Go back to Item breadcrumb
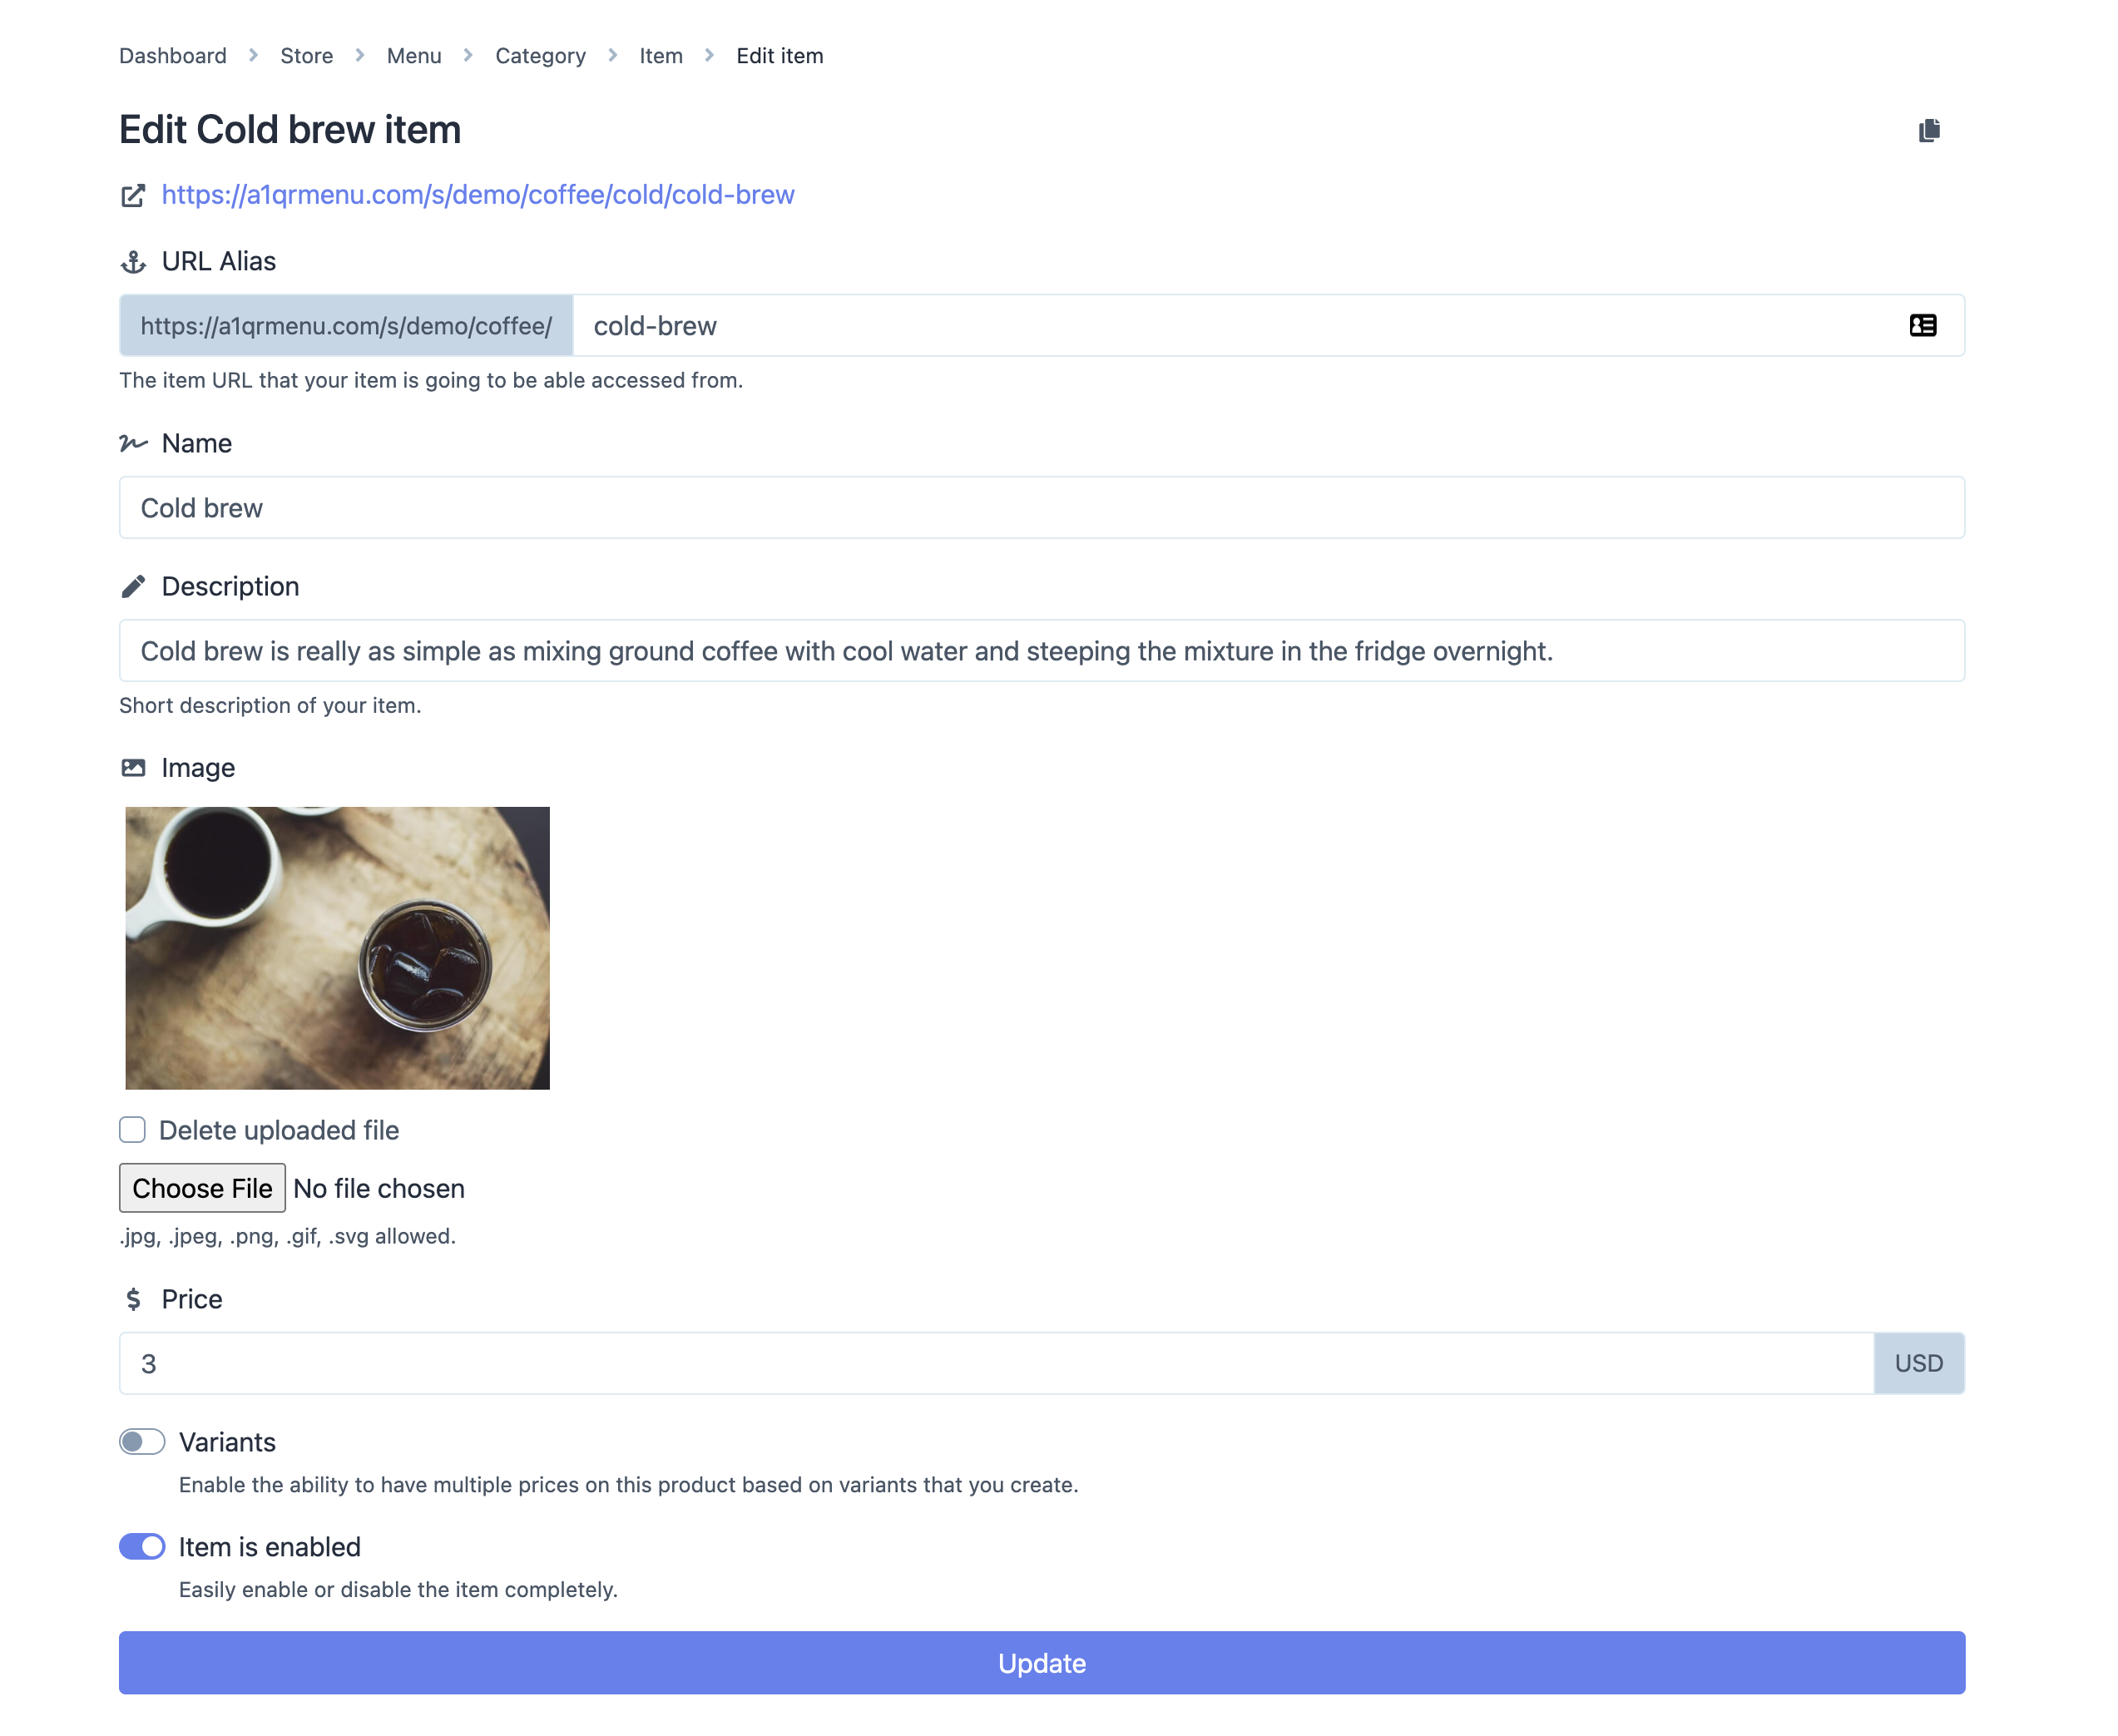The image size is (2118, 1736). (661, 56)
